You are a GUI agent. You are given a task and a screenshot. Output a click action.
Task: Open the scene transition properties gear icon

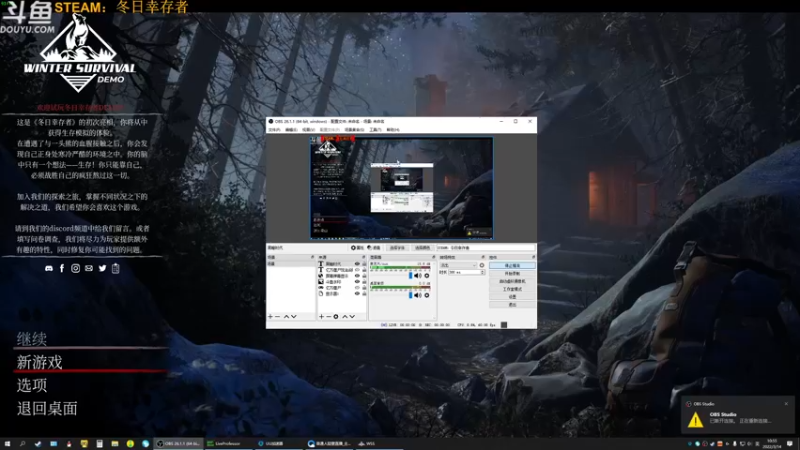click(482, 265)
